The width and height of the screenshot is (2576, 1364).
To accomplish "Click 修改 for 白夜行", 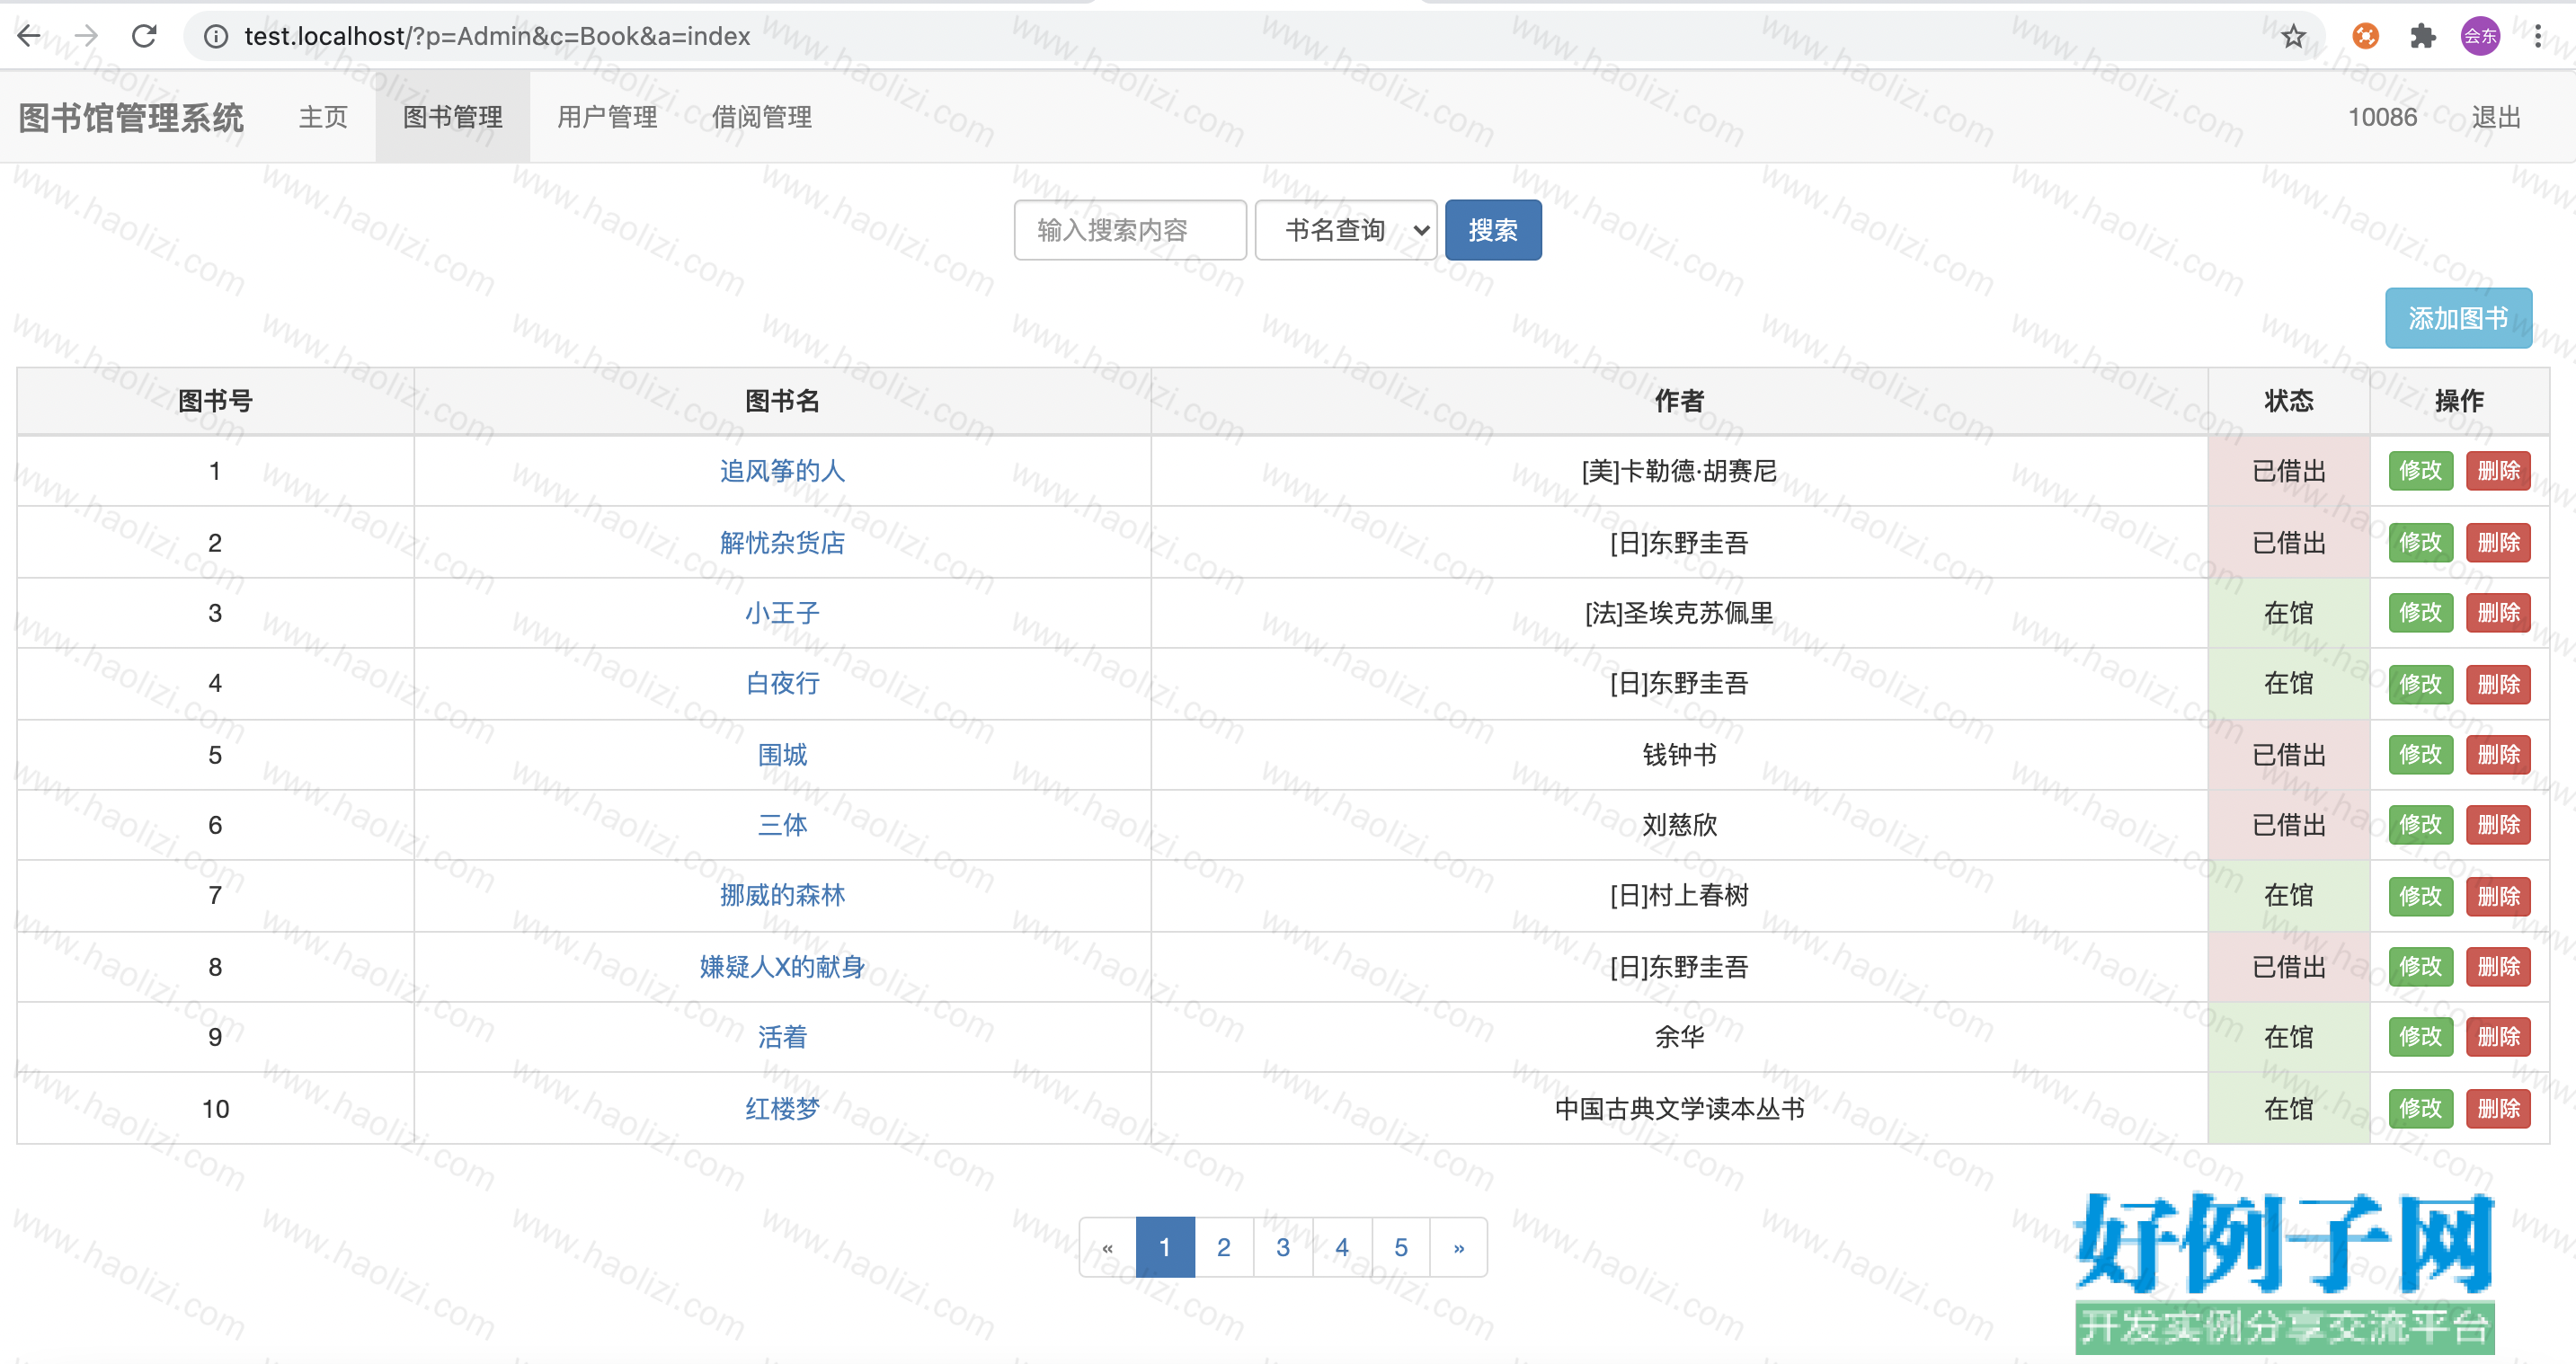I will pyautogui.click(x=2420, y=685).
